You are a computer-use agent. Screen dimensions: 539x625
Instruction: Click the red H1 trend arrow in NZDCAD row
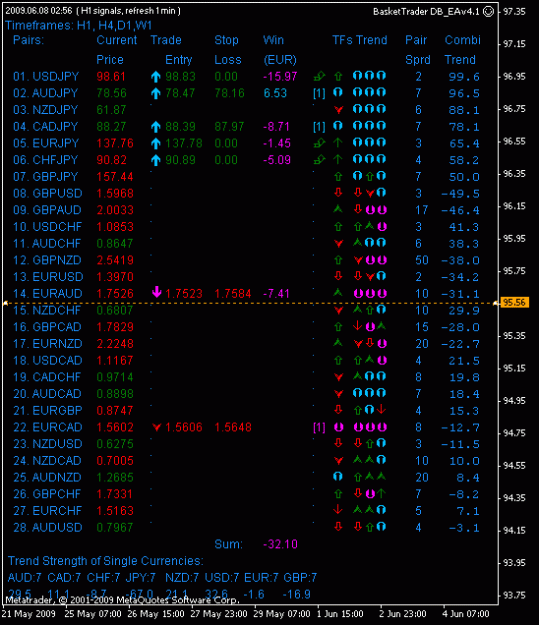click(338, 460)
